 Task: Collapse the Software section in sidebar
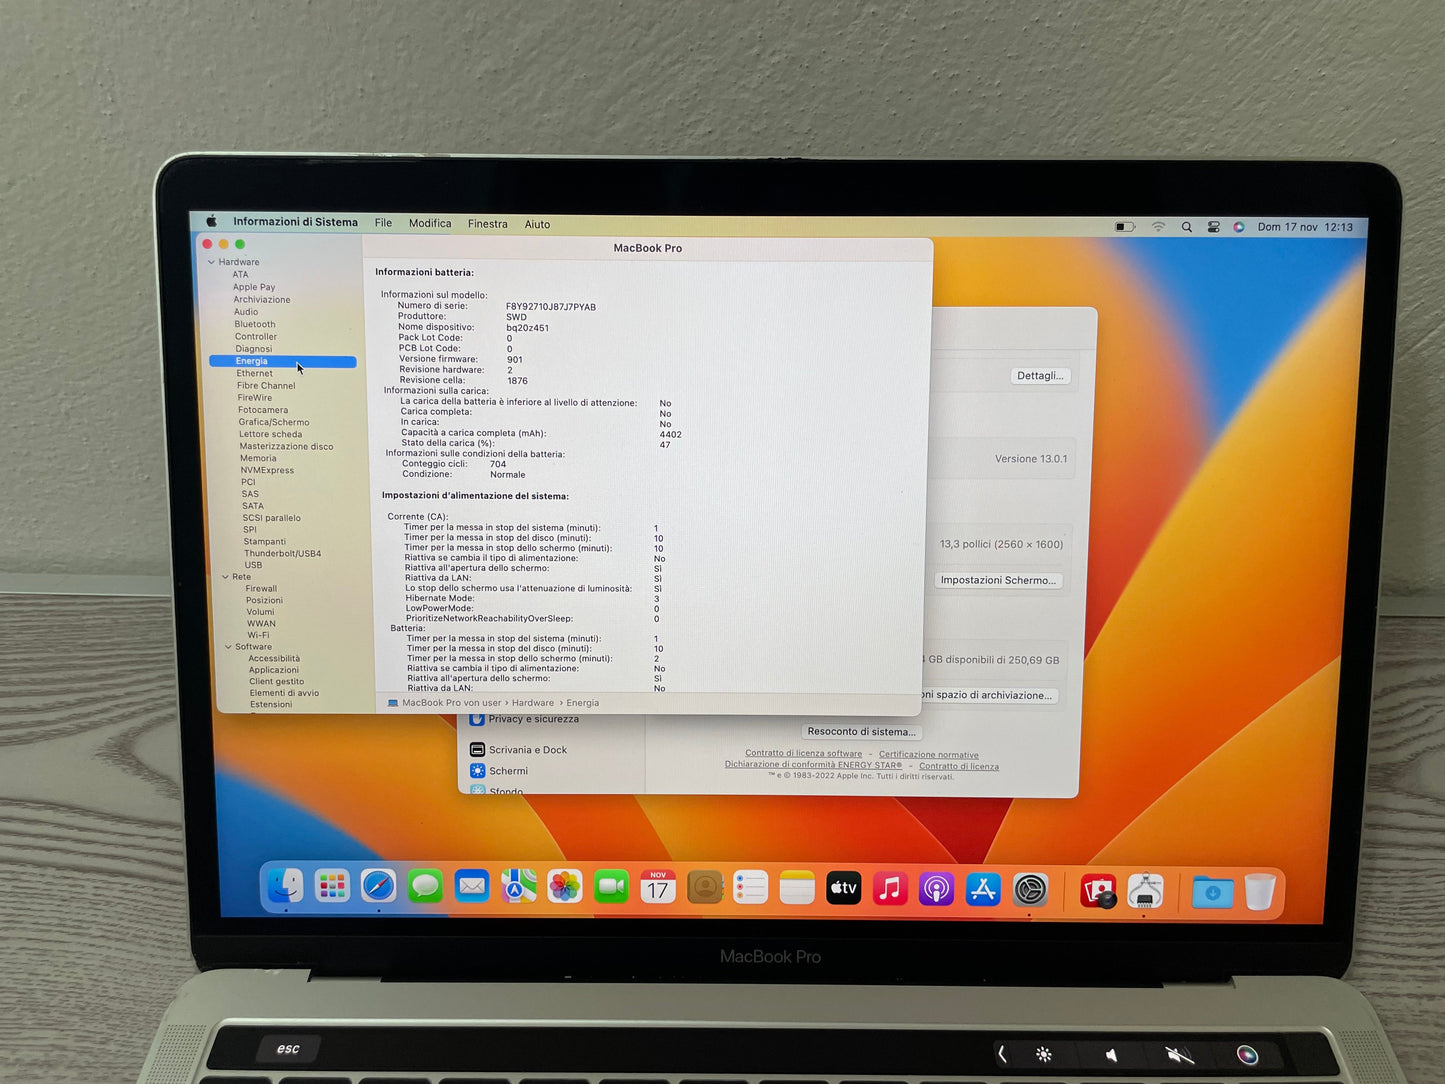(228, 647)
